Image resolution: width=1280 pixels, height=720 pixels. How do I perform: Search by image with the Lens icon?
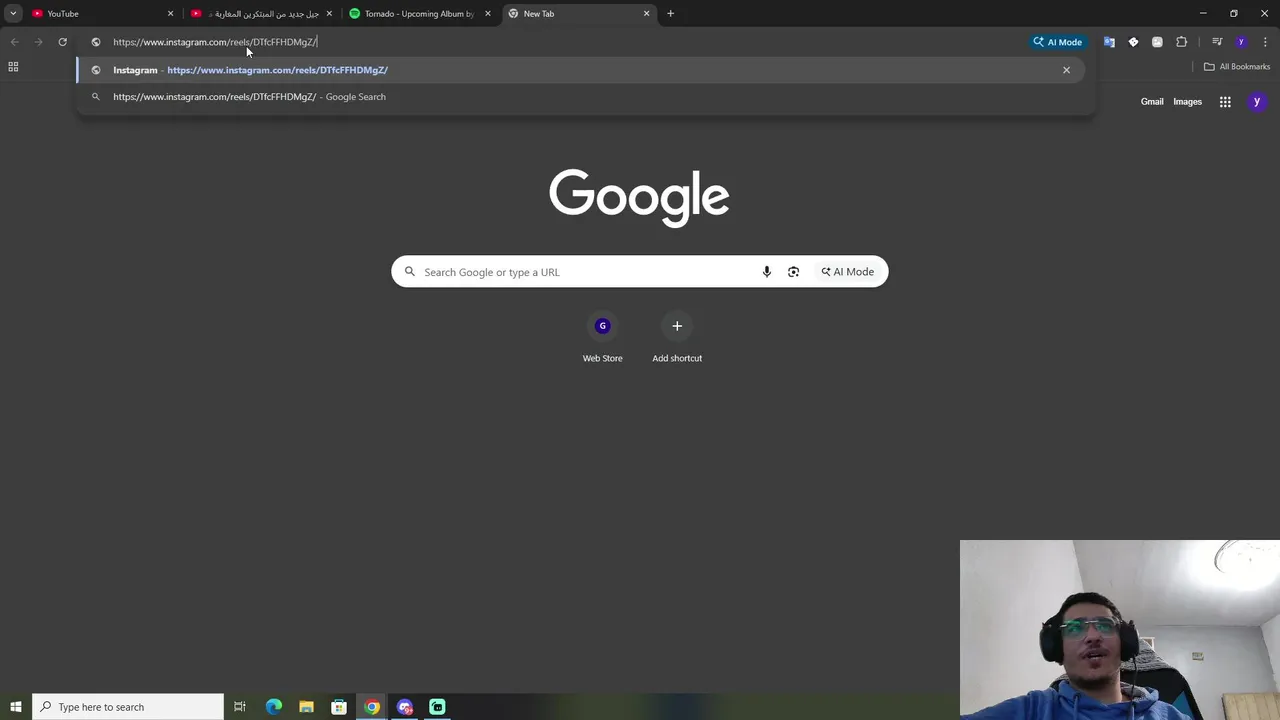click(x=793, y=272)
